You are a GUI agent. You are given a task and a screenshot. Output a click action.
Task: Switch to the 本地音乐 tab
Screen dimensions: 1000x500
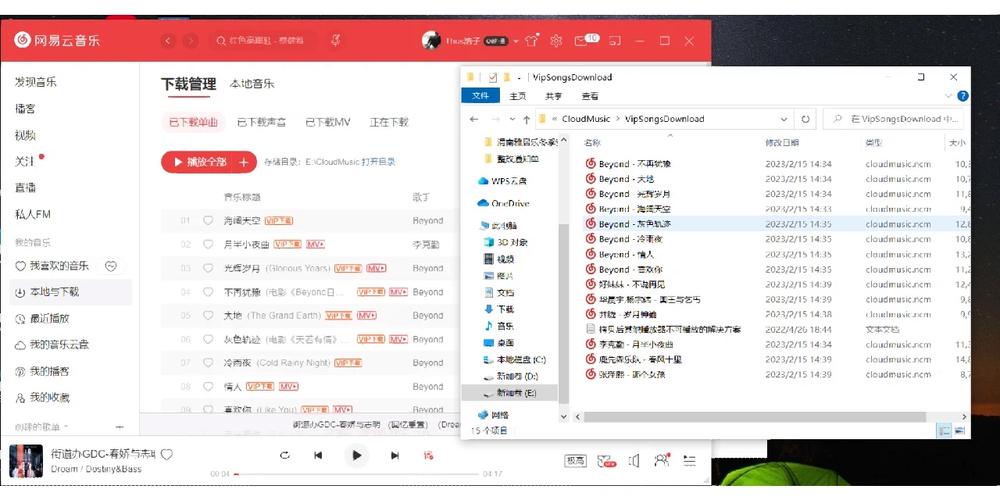point(252,84)
